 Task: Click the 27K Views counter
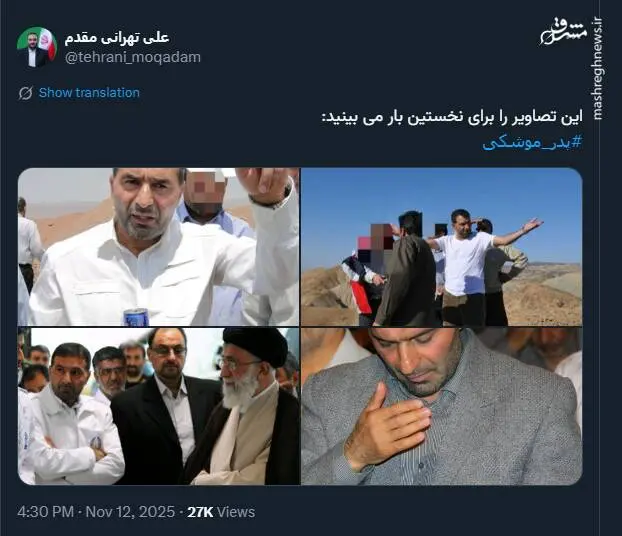pyautogui.click(x=221, y=512)
